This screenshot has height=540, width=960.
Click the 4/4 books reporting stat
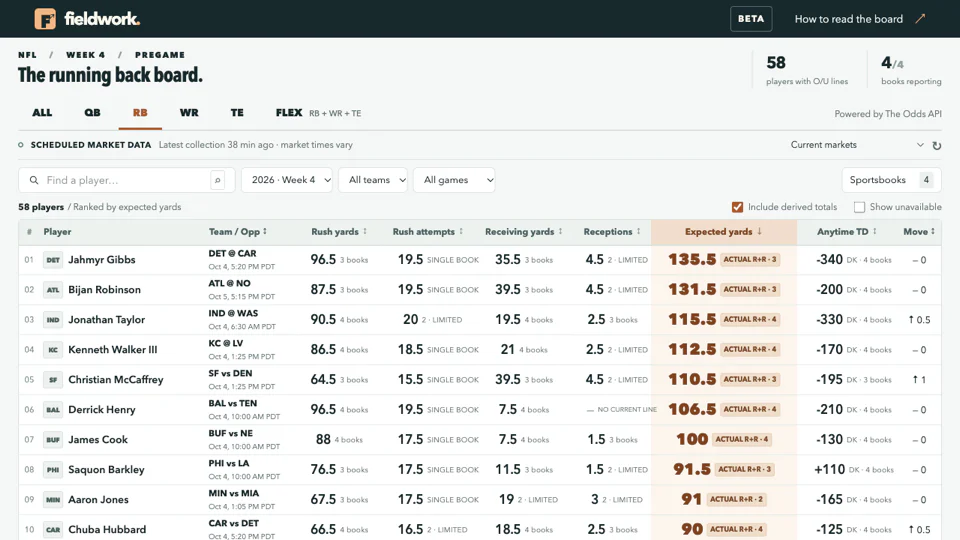(911, 70)
